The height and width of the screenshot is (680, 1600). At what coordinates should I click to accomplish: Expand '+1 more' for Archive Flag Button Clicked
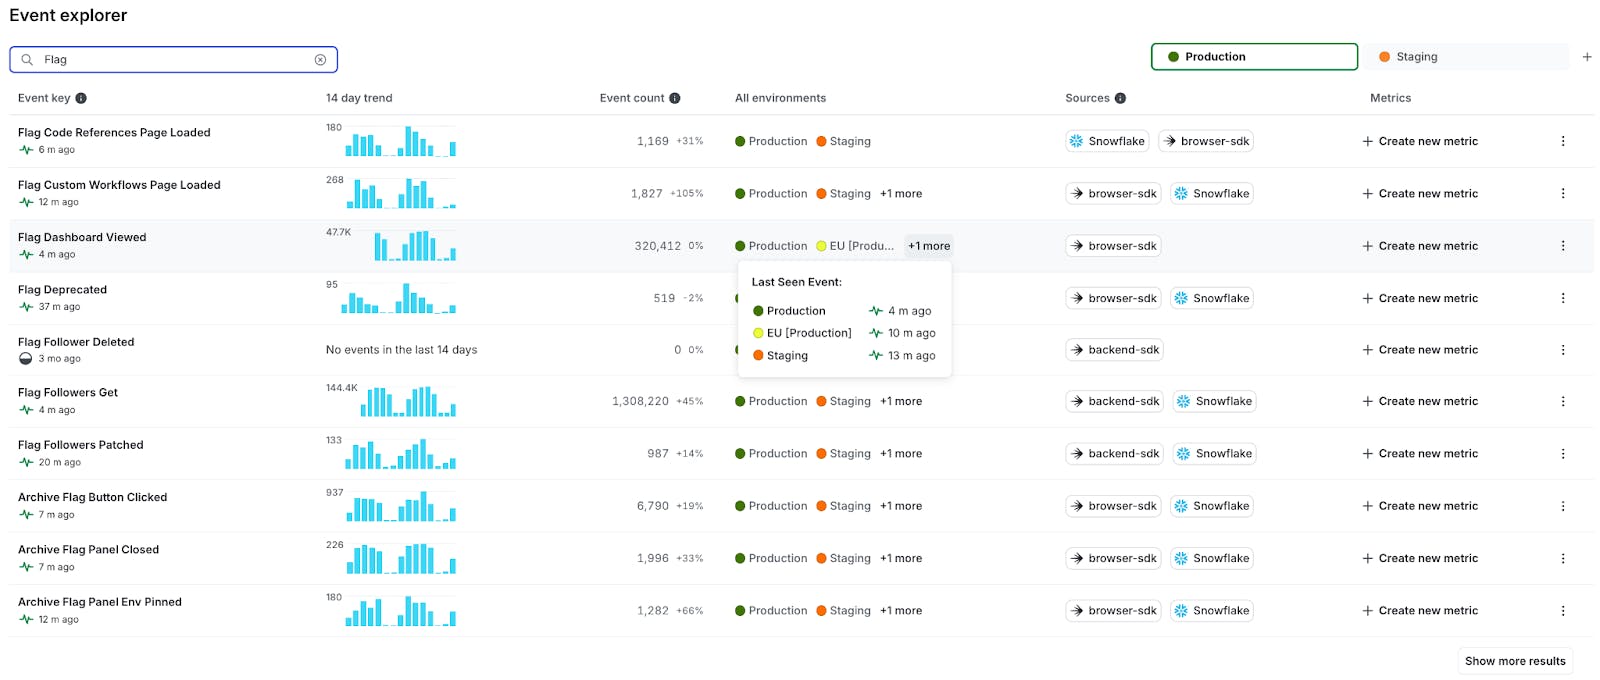[901, 506]
